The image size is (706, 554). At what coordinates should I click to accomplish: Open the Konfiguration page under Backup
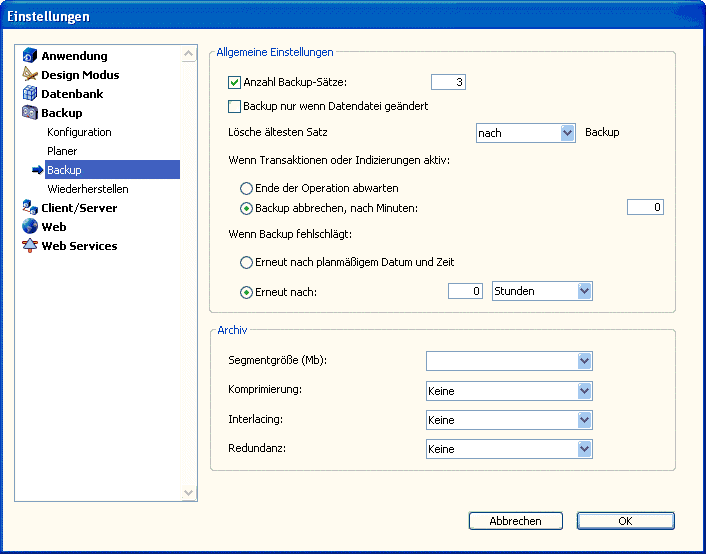(x=79, y=132)
